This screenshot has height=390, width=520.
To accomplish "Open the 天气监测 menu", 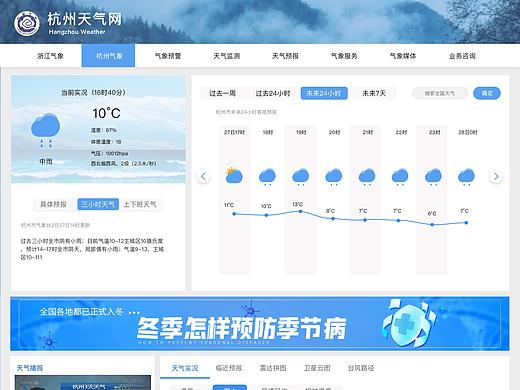I will click(227, 56).
